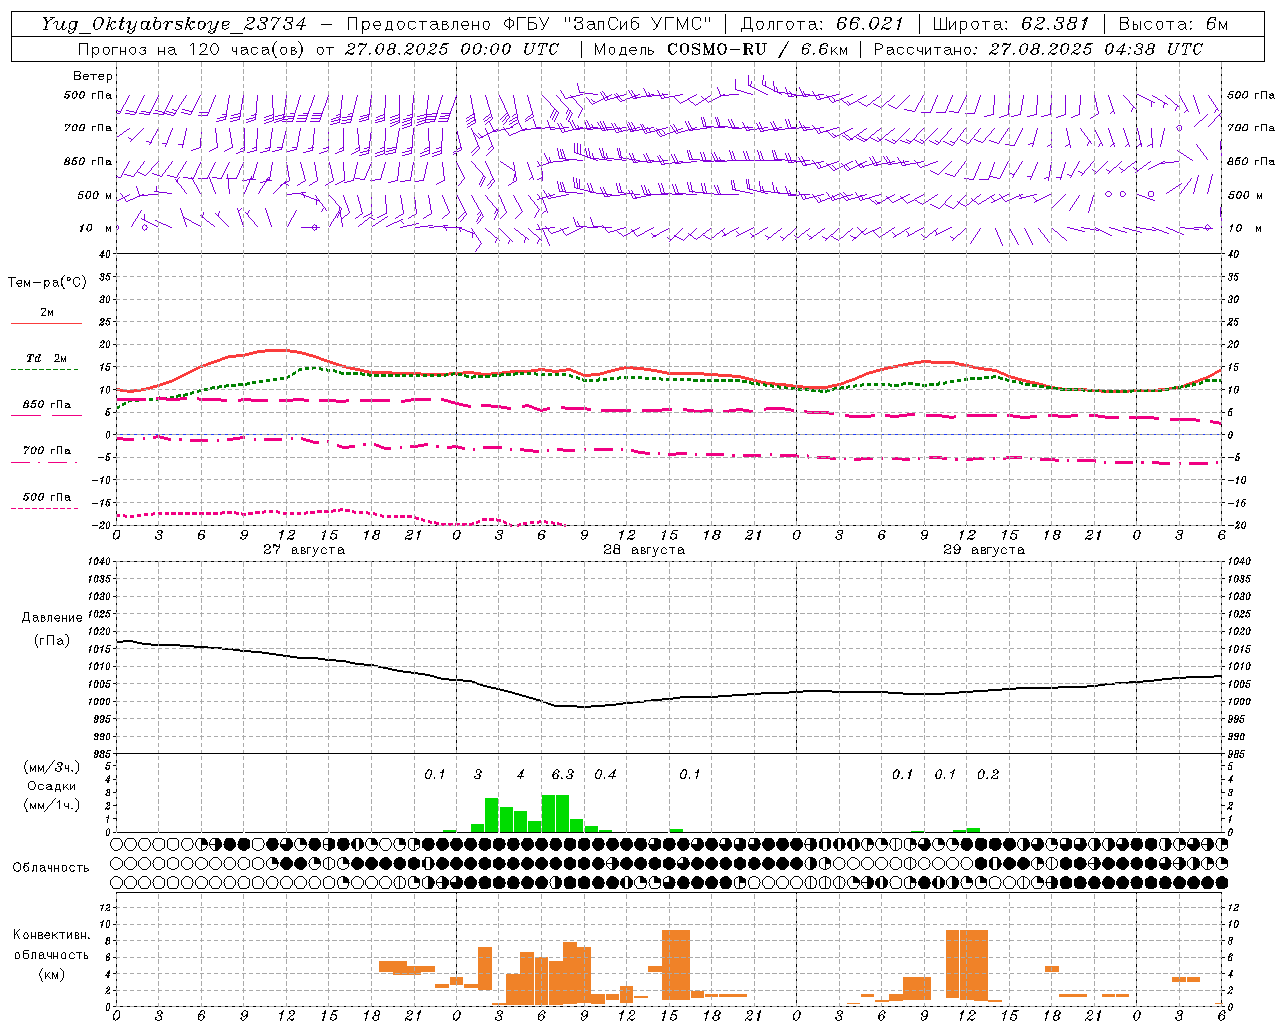Click the Высота: 6м header field

coord(1173,24)
